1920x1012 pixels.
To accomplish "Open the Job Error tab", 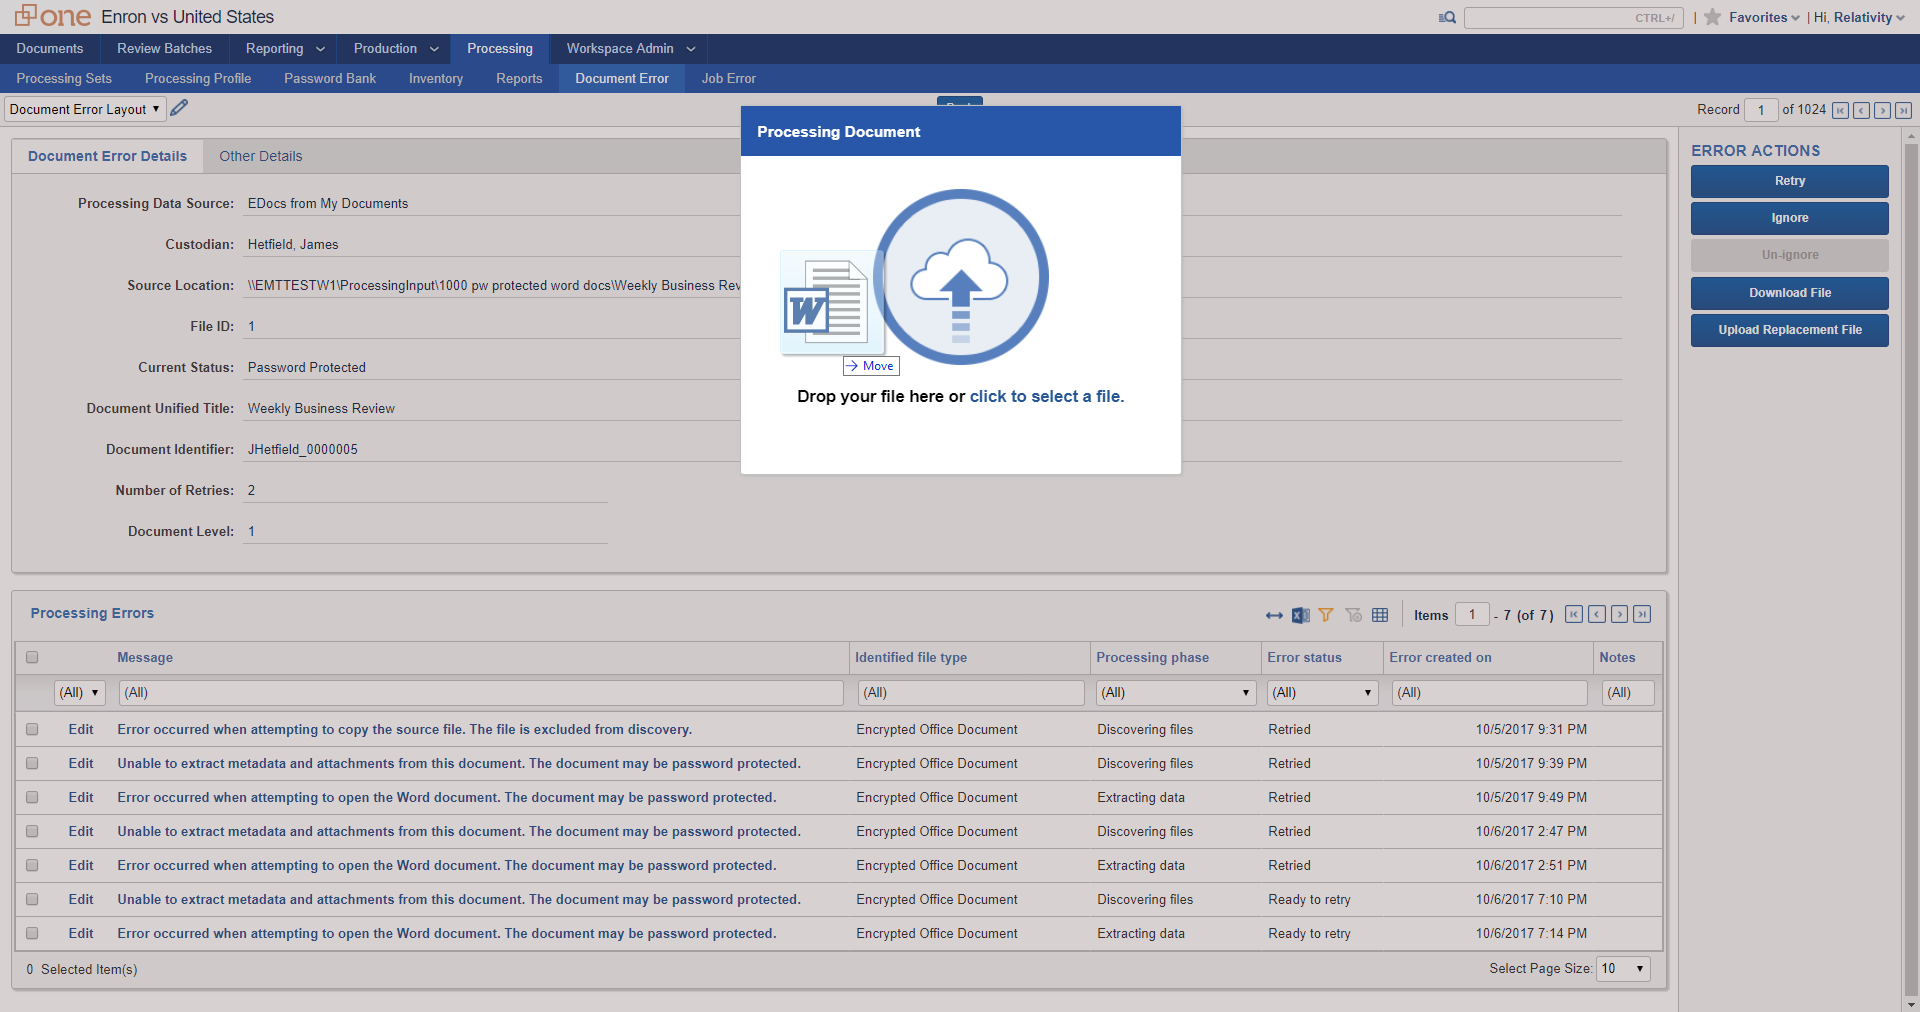I will 728,78.
